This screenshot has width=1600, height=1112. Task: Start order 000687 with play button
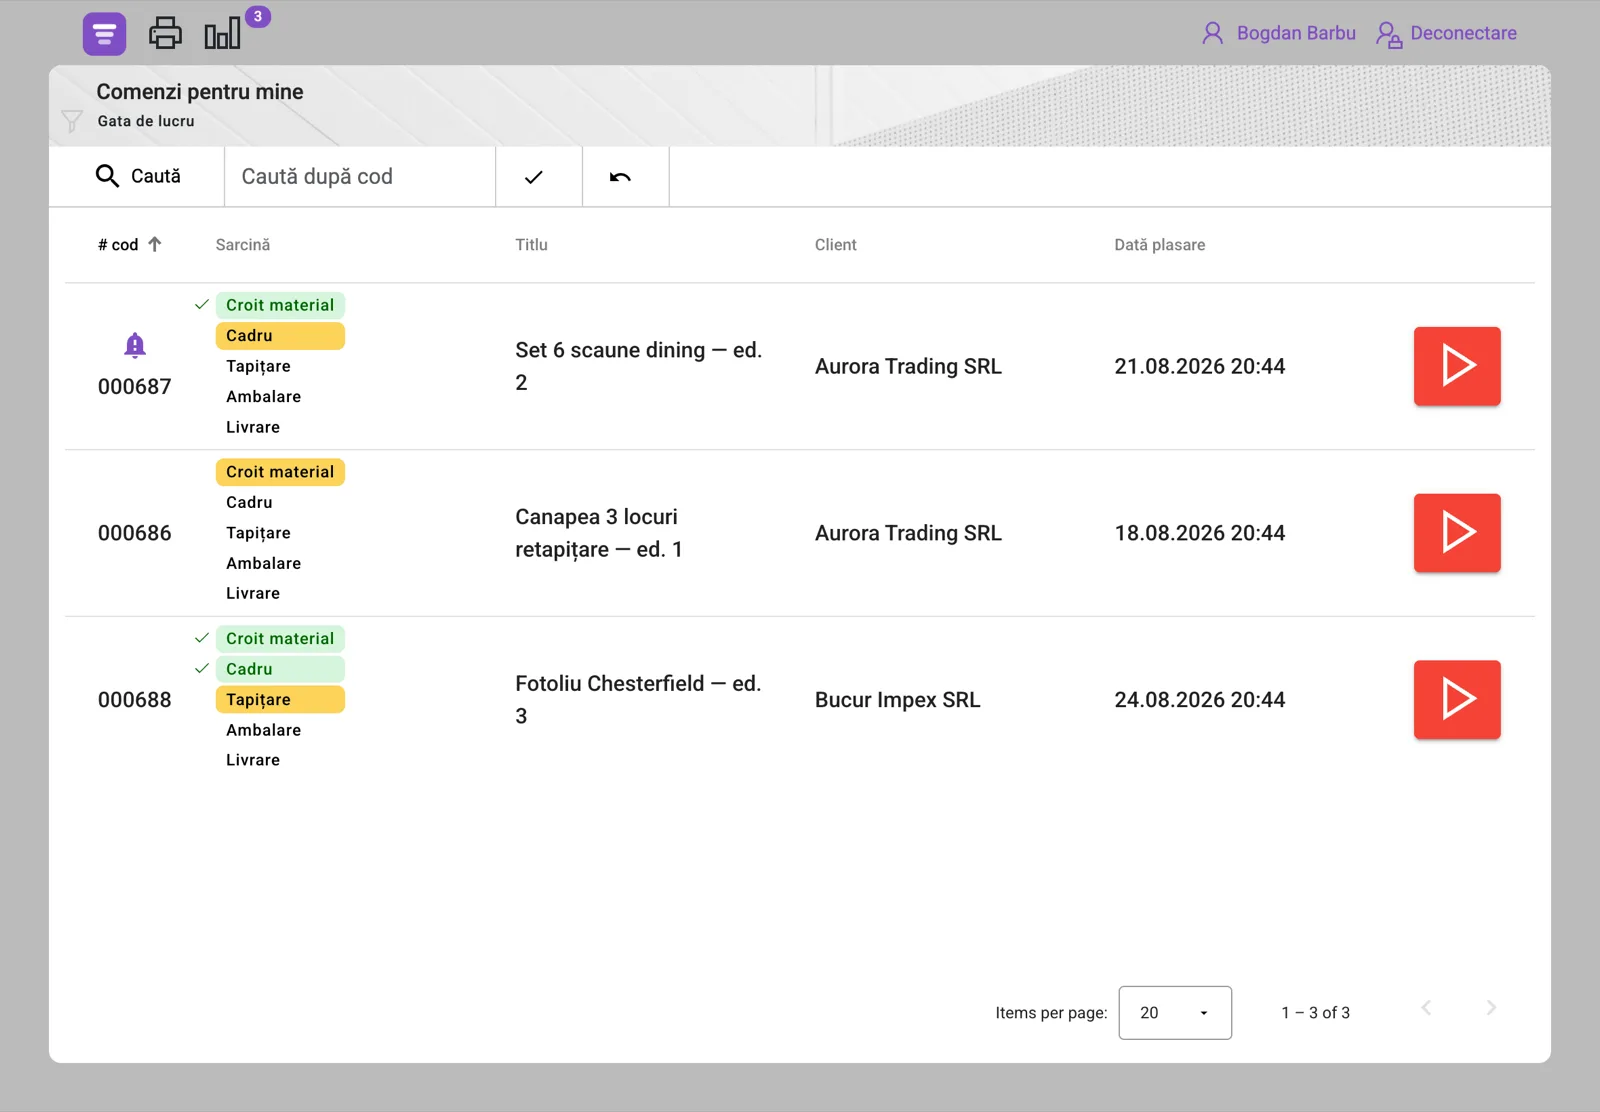point(1457,366)
